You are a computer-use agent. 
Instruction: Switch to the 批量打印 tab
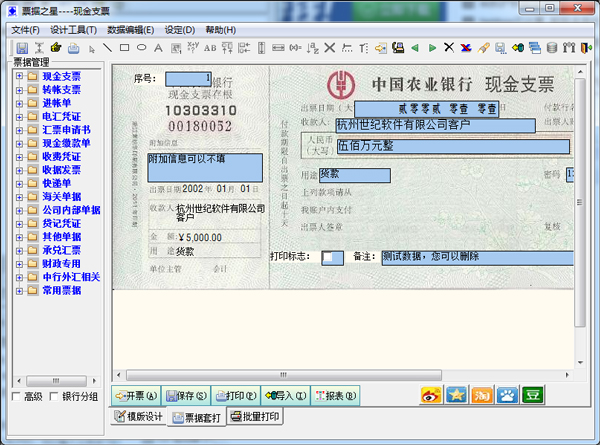[x=255, y=416]
